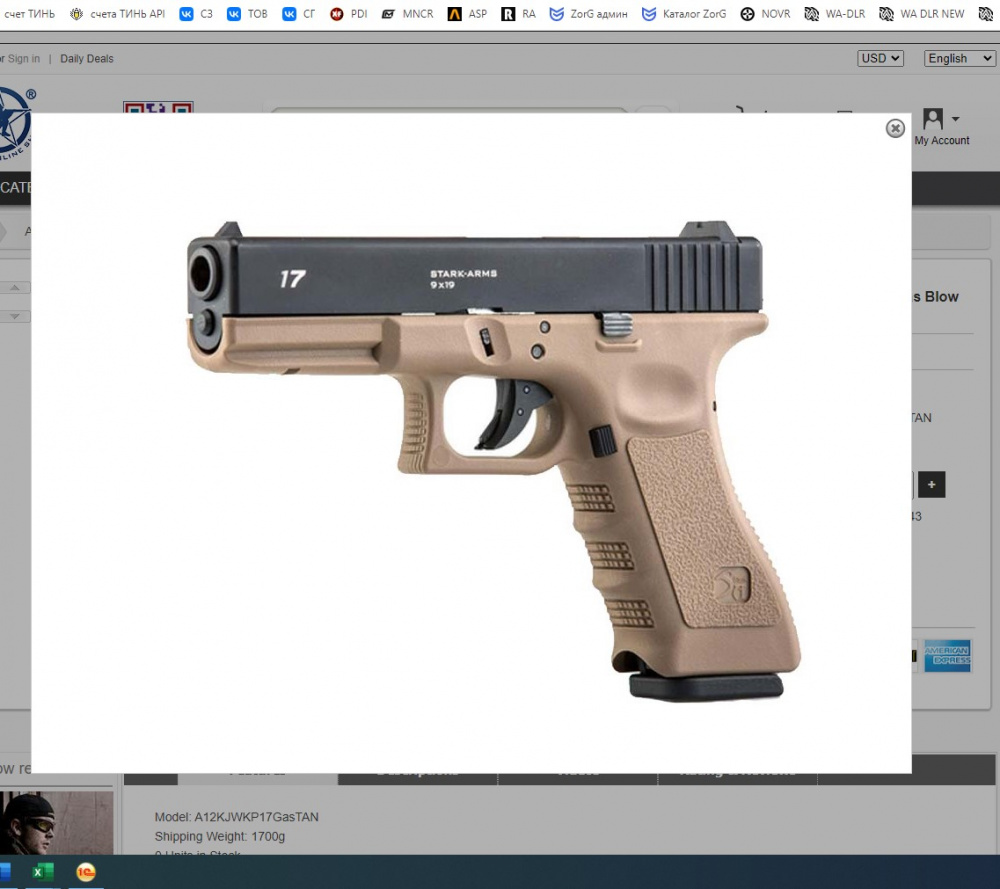Open Excel from the taskbar
Screen dimensions: 1000x889
(38, 872)
